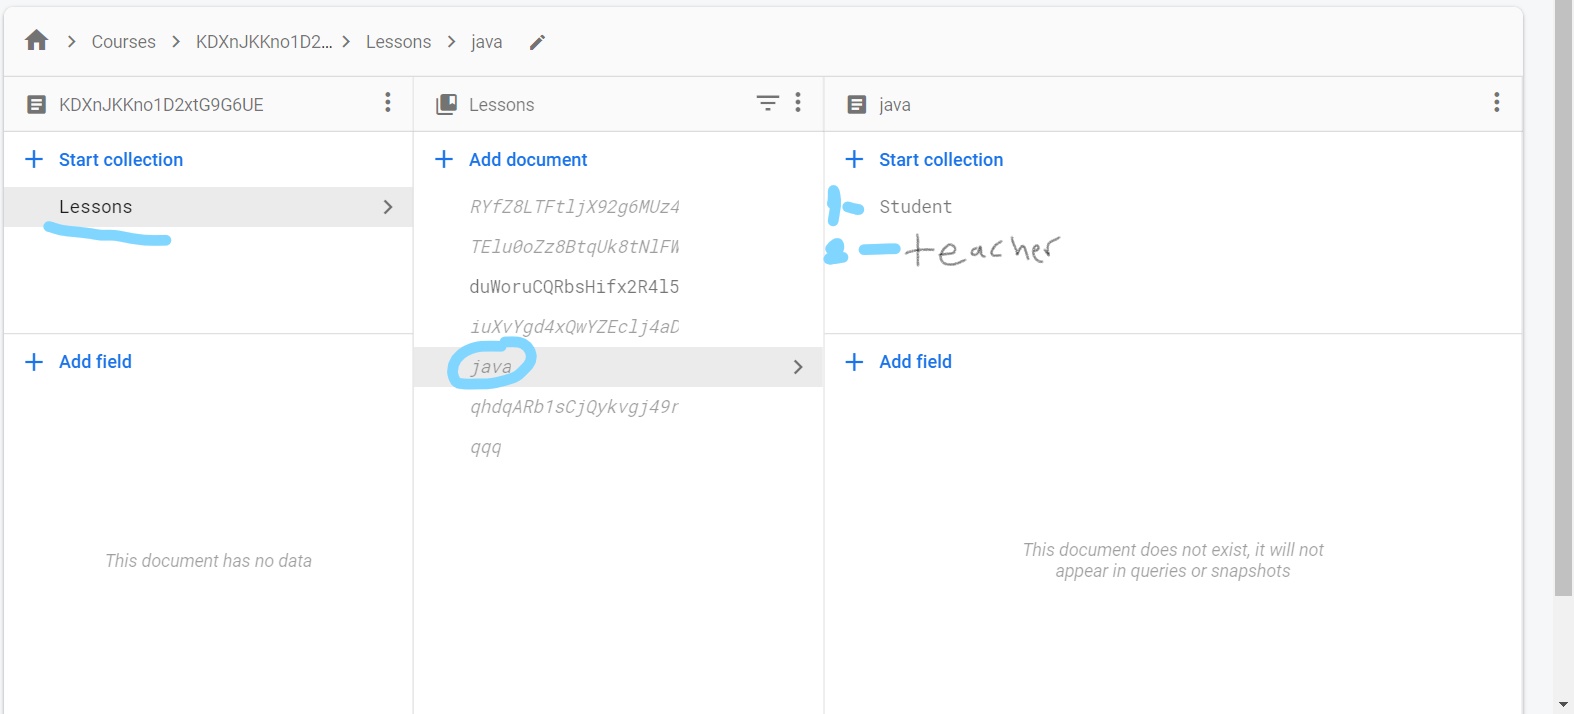Screen dimensions: 1574x714
Task: Add document to Lessons collection
Action: [512, 160]
